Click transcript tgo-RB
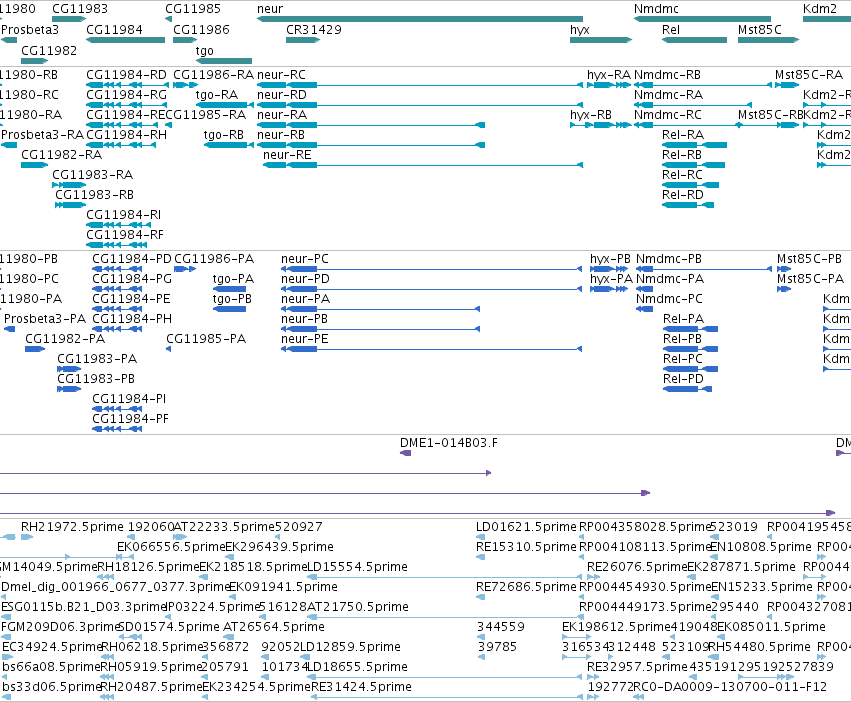This screenshot has width=851, height=702. 224,135
